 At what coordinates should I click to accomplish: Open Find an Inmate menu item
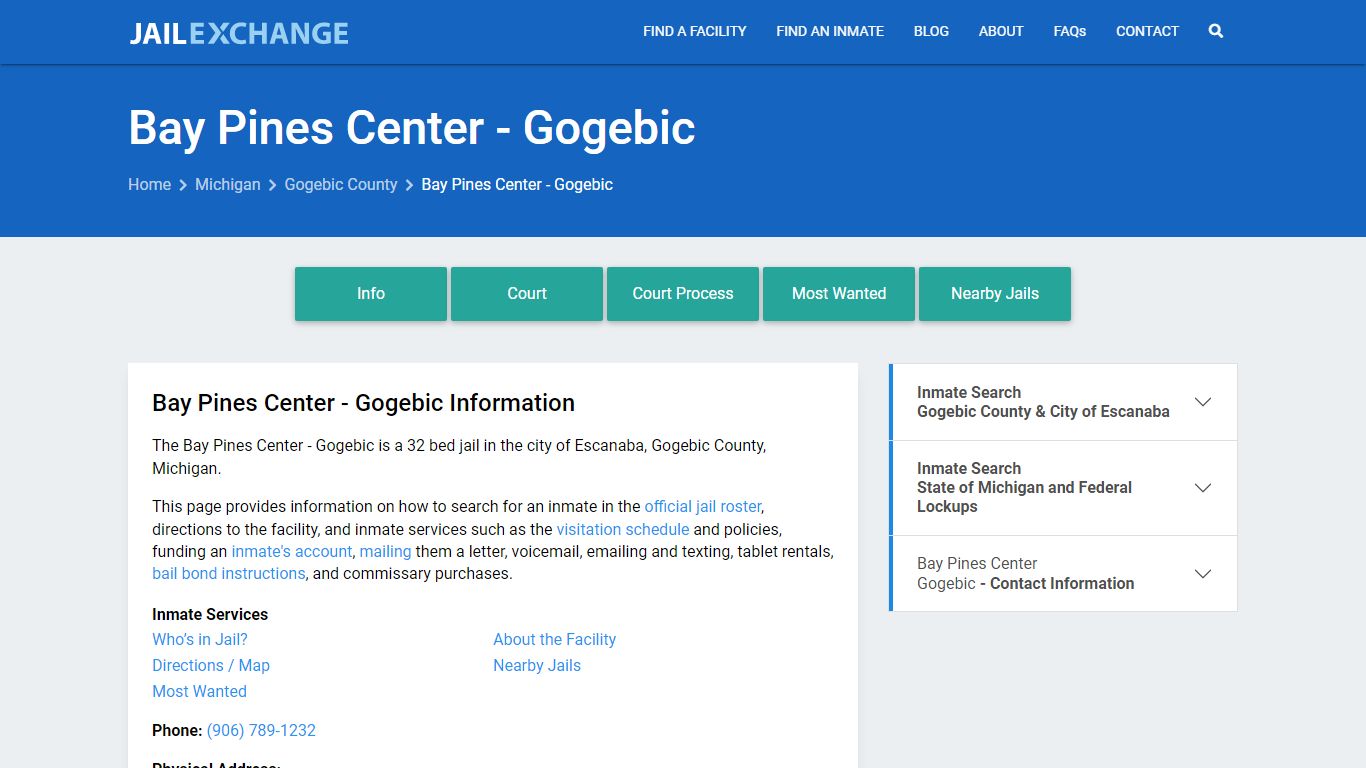[x=830, y=31]
